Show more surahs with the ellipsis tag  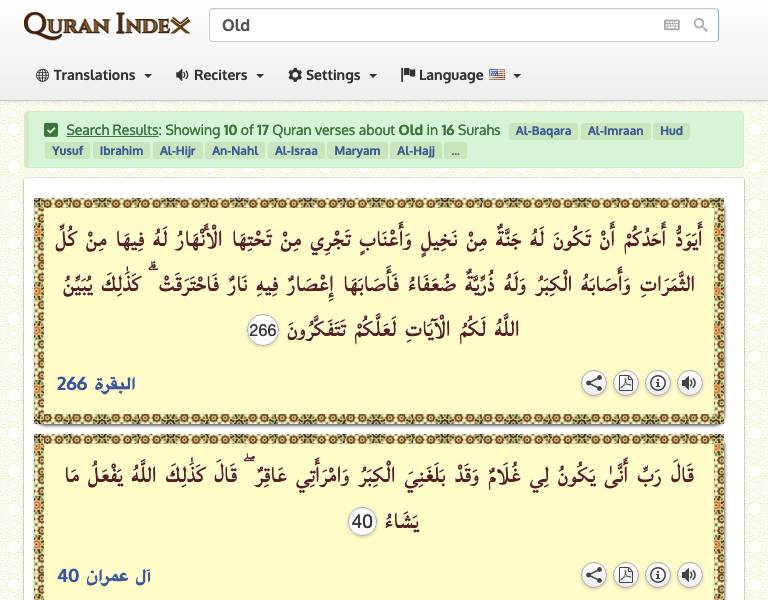pos(456,150)
